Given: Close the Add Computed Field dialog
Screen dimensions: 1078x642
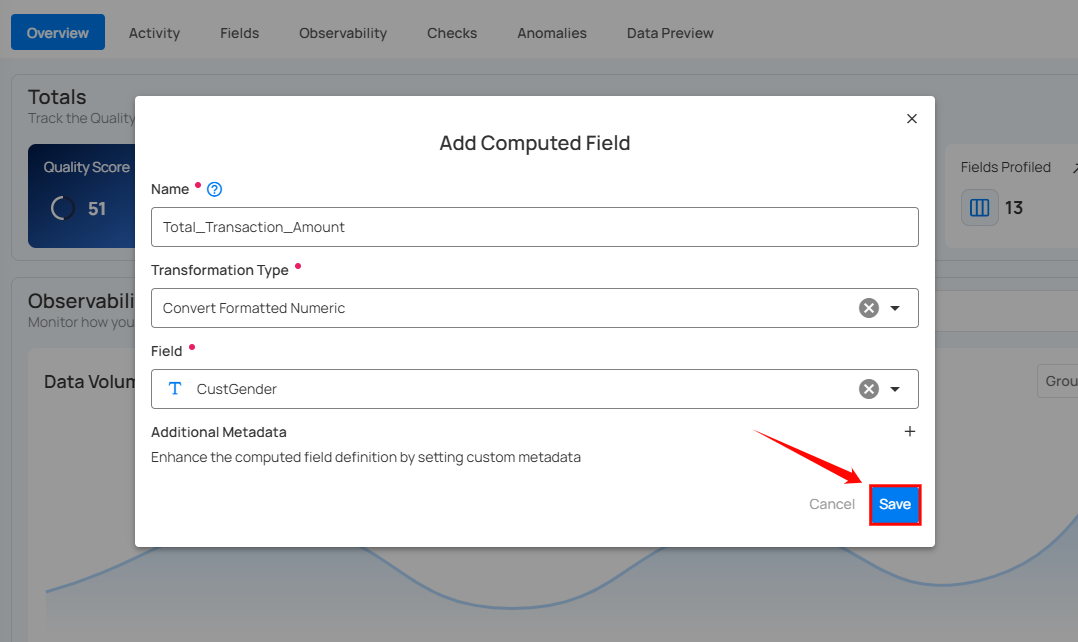Looking at the screenshot, I should [911, 118].
